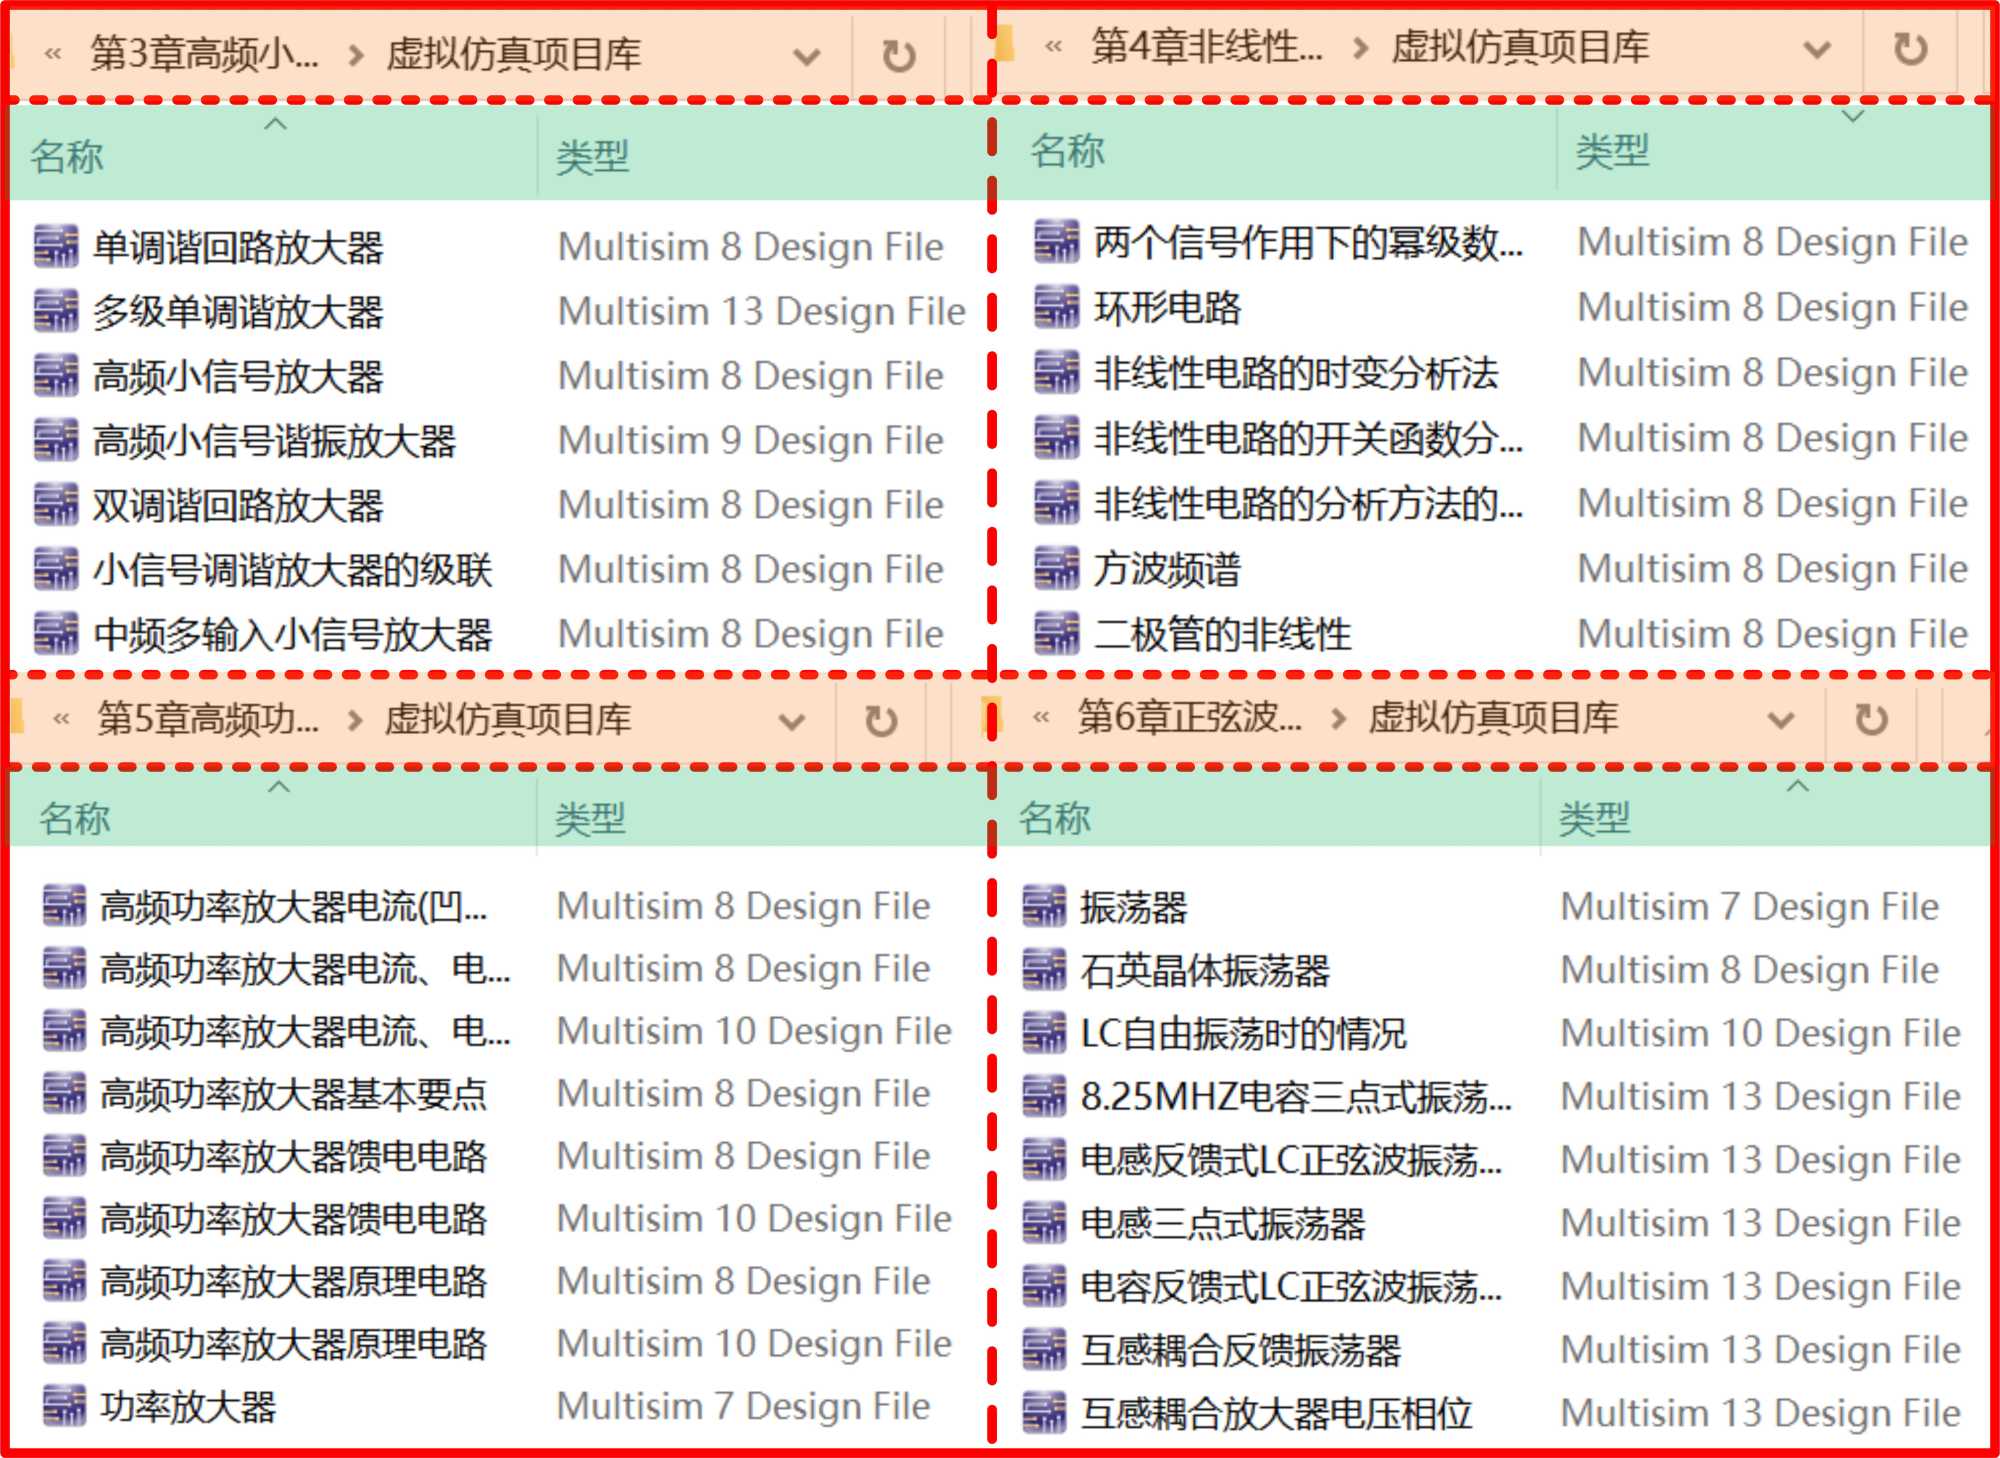Refresh the 第6章正弦波 folder view
The height and width of the screenshot is (1458, 2000).
point(1870,720)
